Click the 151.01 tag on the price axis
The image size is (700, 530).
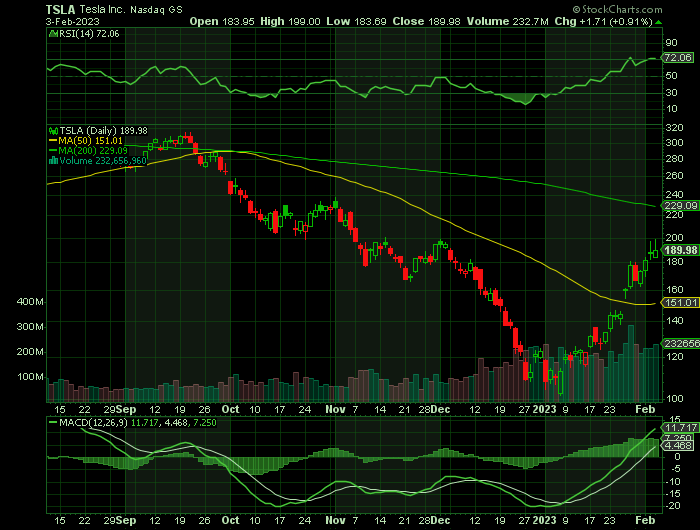click(x=680, y=303)
